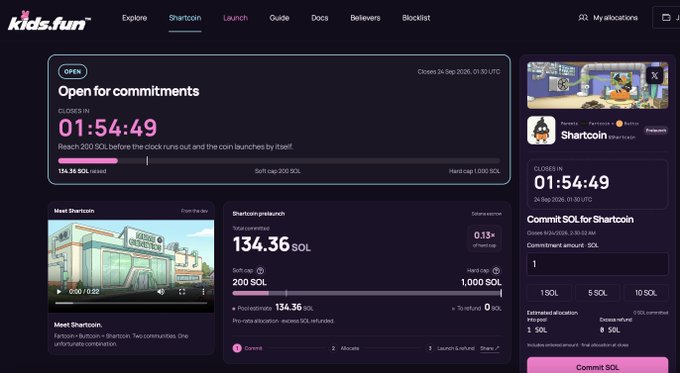Click the 'Pro-rata allocation' note
This screenshot has width=680, height=373.
click(x=283, y=321)
